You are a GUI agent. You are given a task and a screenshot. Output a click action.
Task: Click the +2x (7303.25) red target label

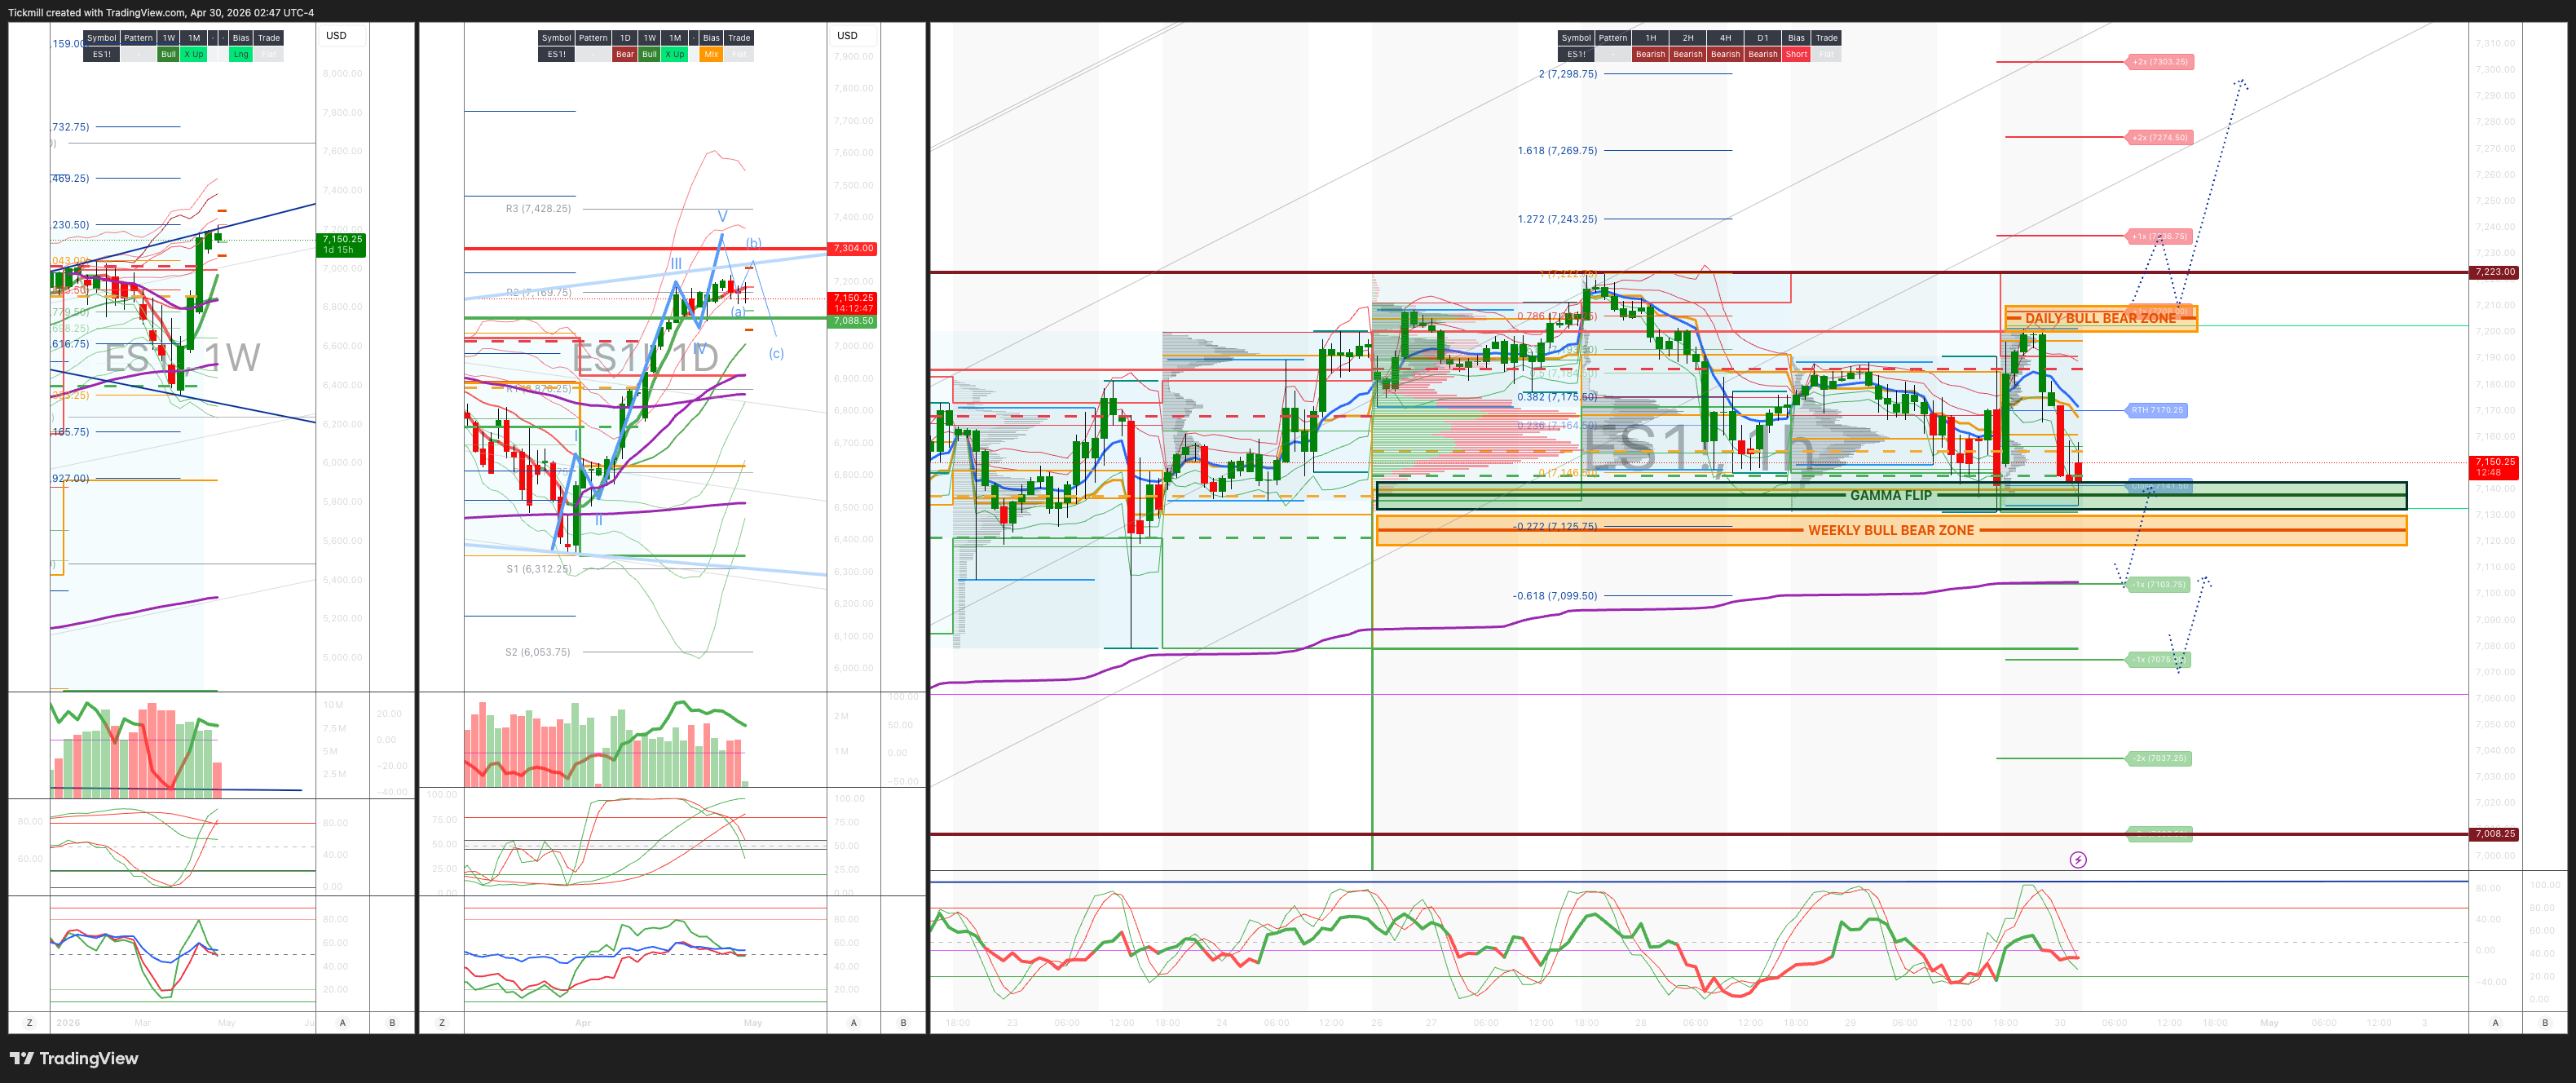pos(2159,62)
